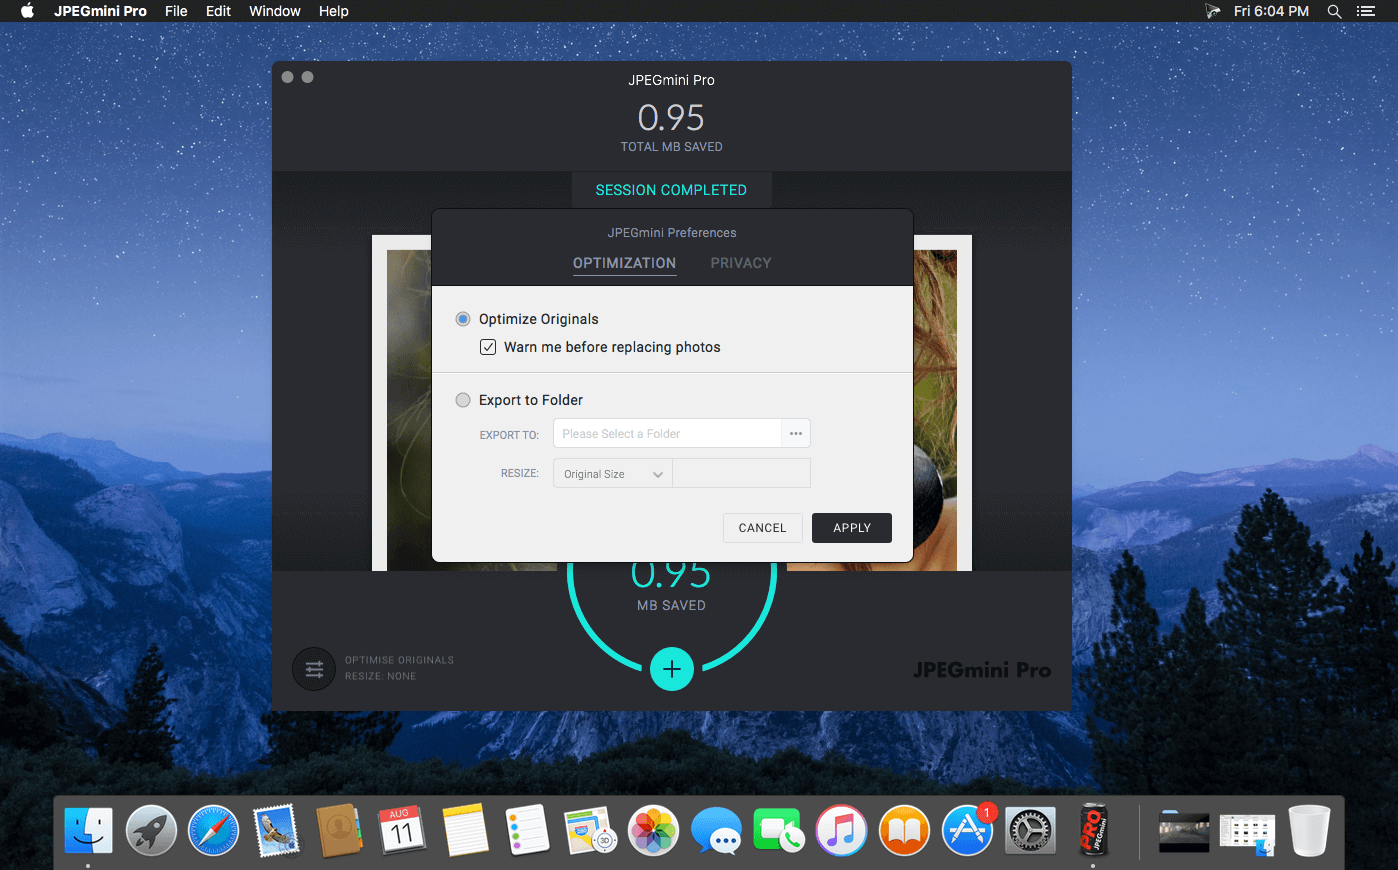Select the Optimization tab
The image size is (1398, 870).
624,263
